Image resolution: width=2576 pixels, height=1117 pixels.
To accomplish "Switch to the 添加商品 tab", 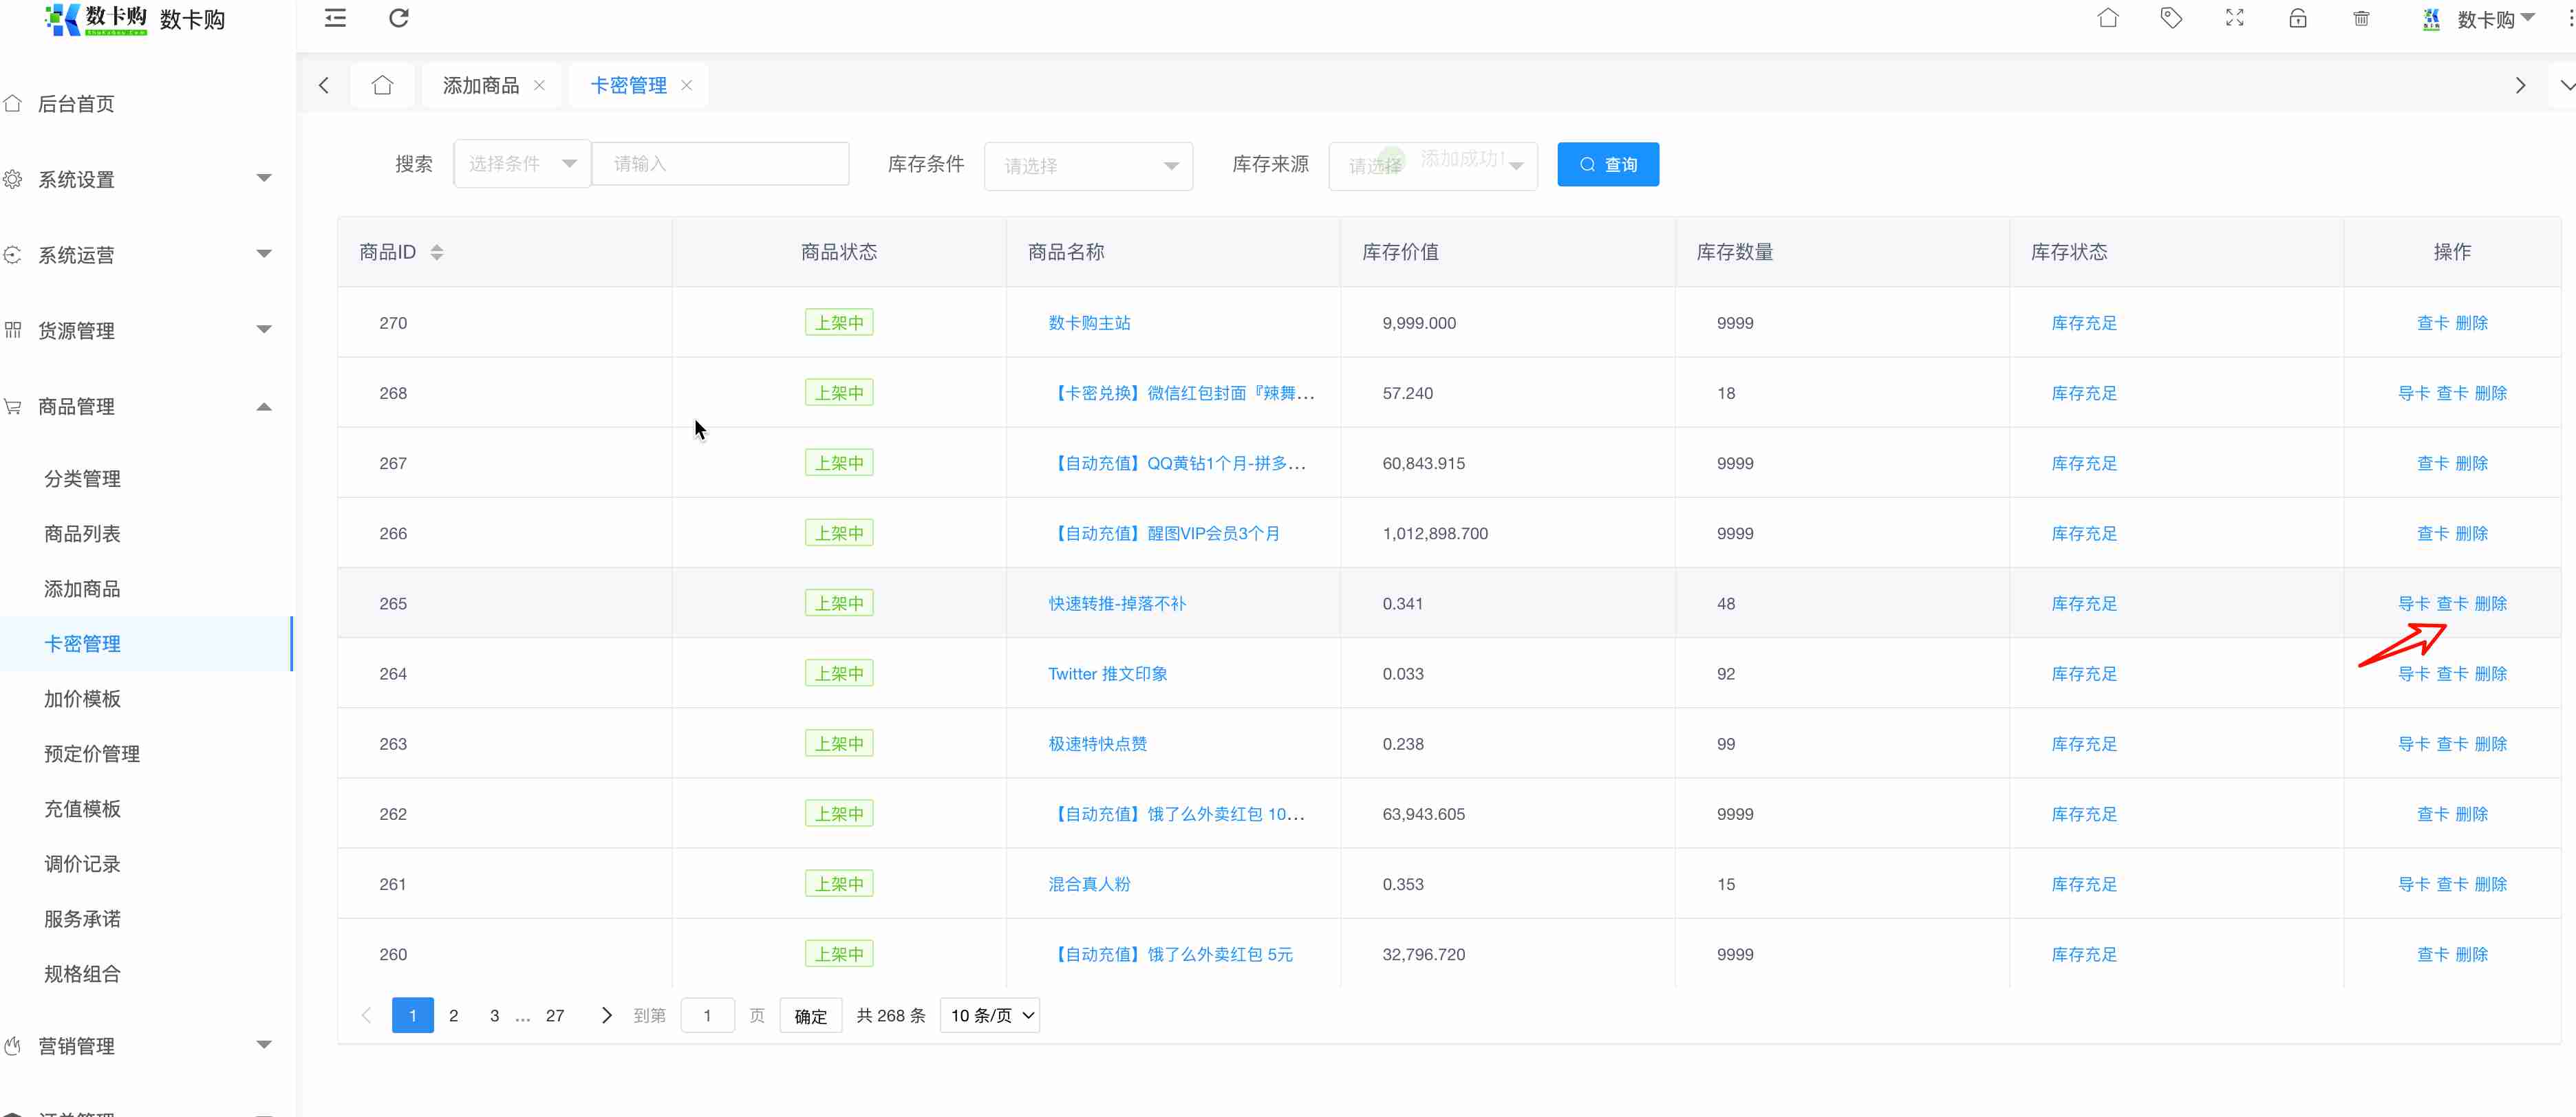I will tap(481, 85).
